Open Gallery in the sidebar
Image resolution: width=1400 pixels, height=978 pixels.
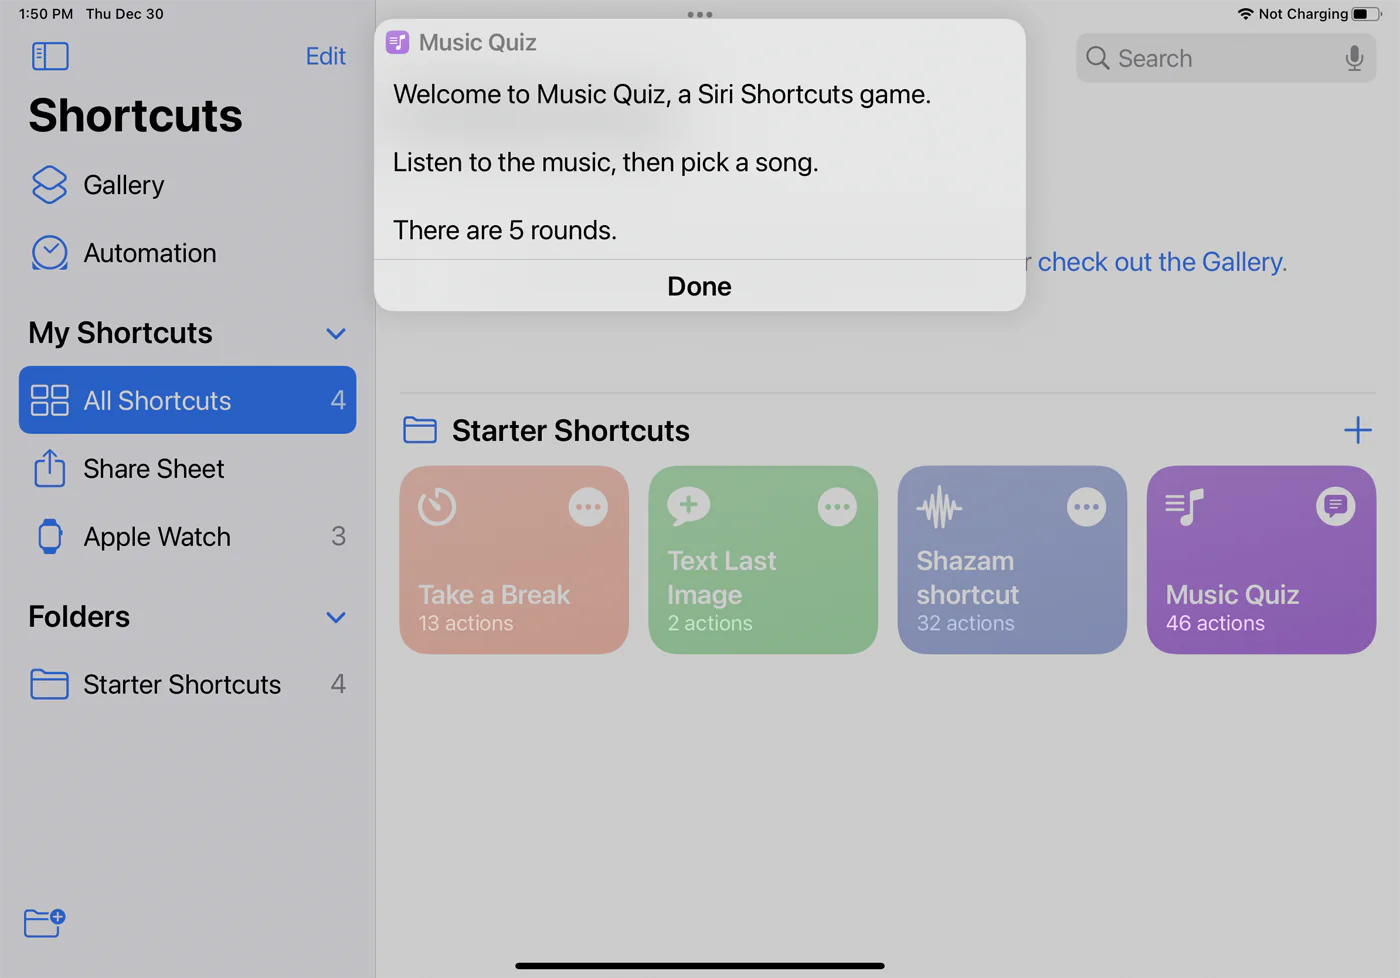tap(123, 185)
